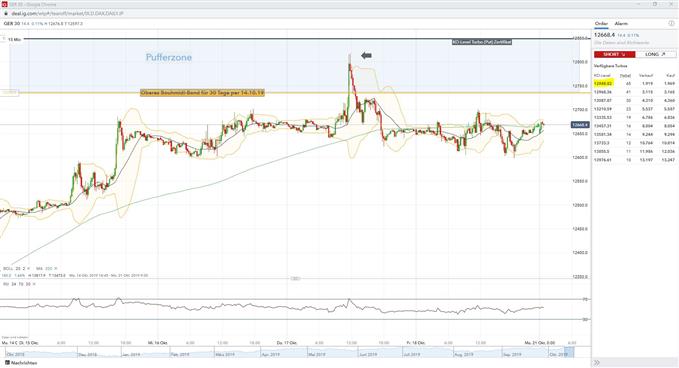Click the IG favicon on browser tab
The width and height of the screenshot is (679, 368).
(5, 4)
